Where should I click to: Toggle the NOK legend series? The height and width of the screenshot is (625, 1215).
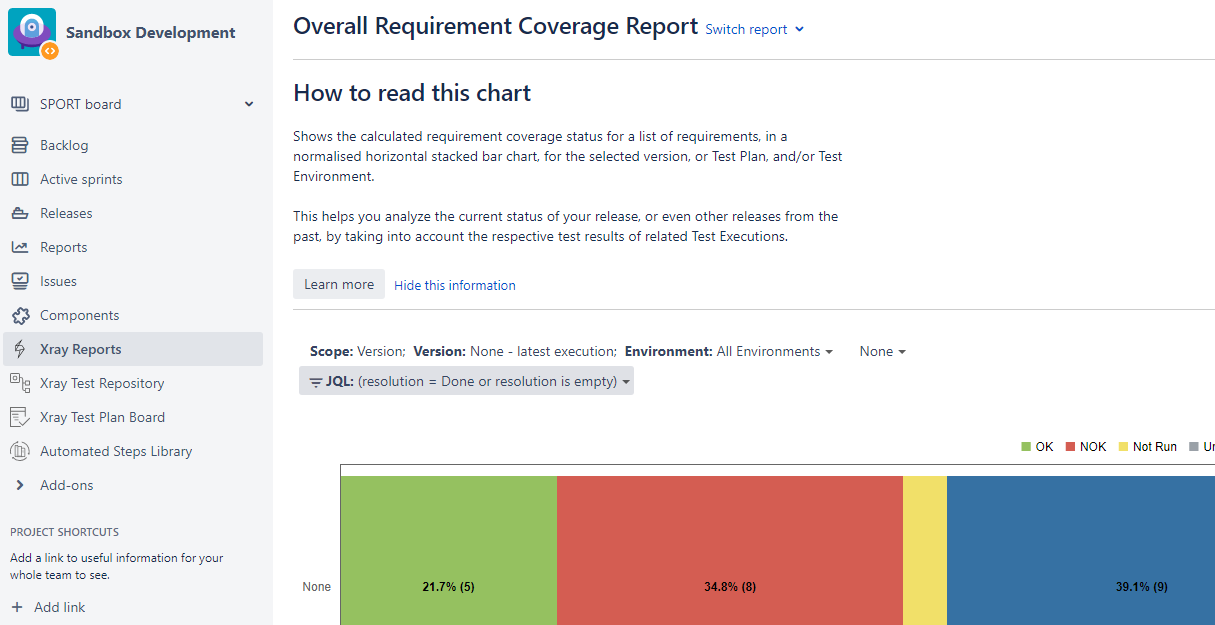(1085, 447)
